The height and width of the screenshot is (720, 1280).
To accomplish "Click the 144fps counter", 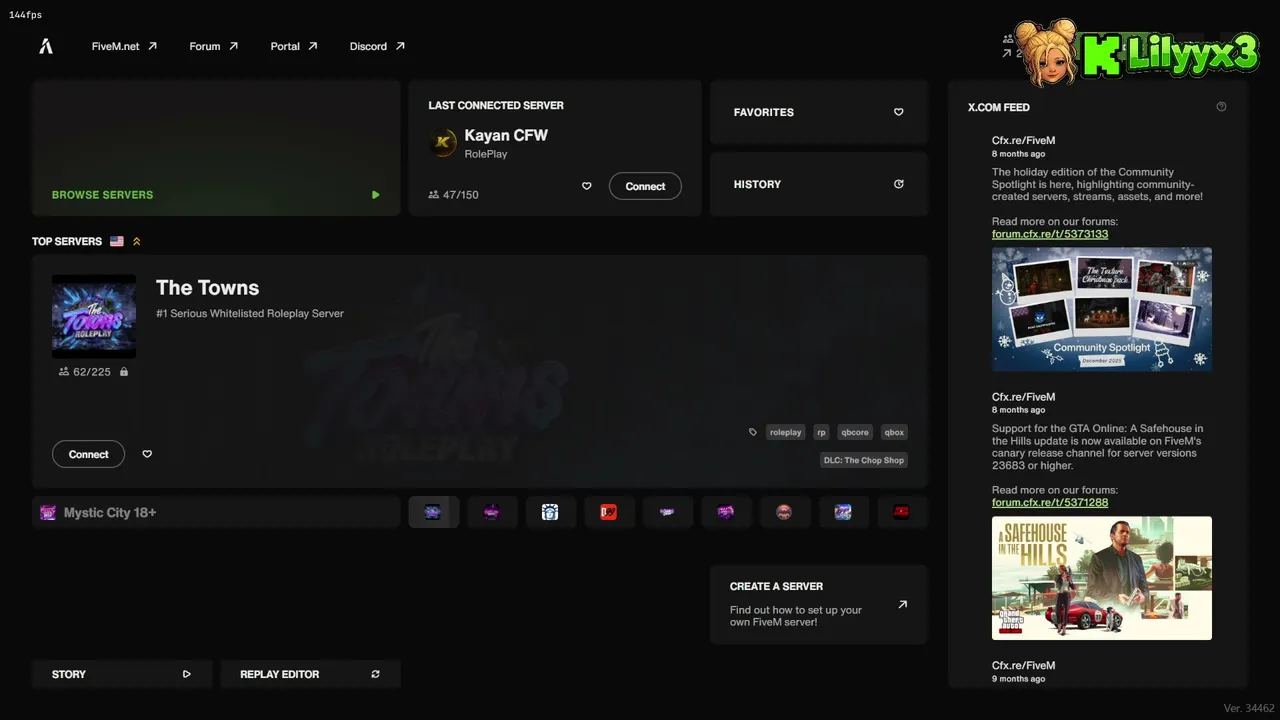I will 26,15.
